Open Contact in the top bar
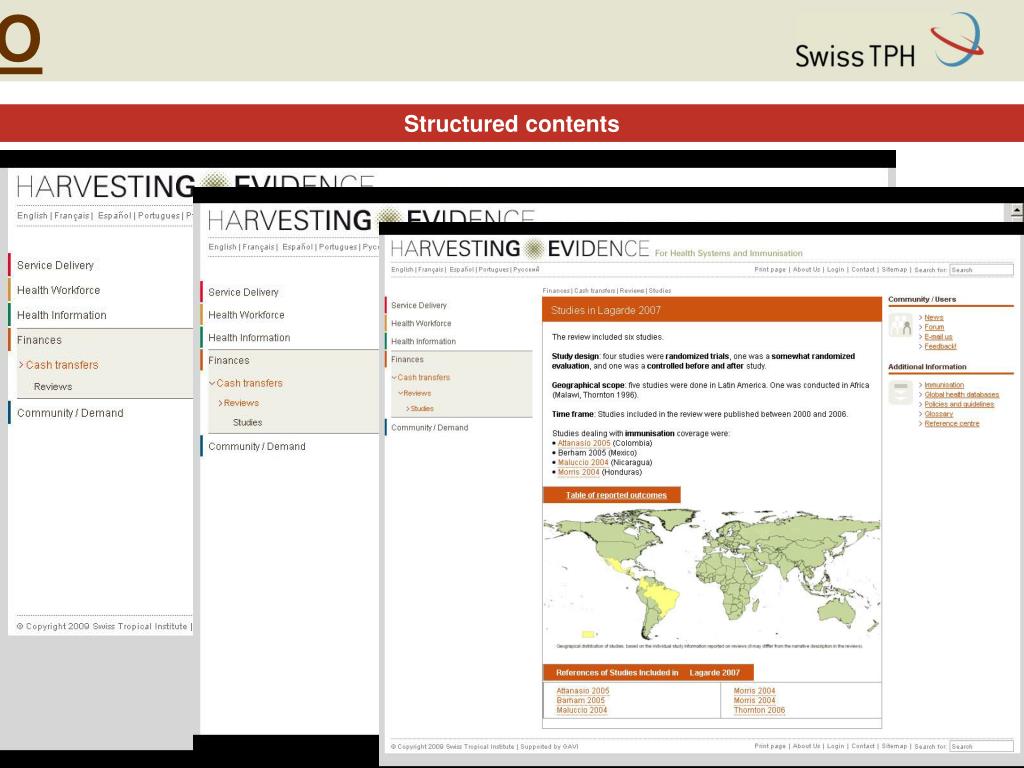This screenshot has height=768, width=1024. [863, 269]
